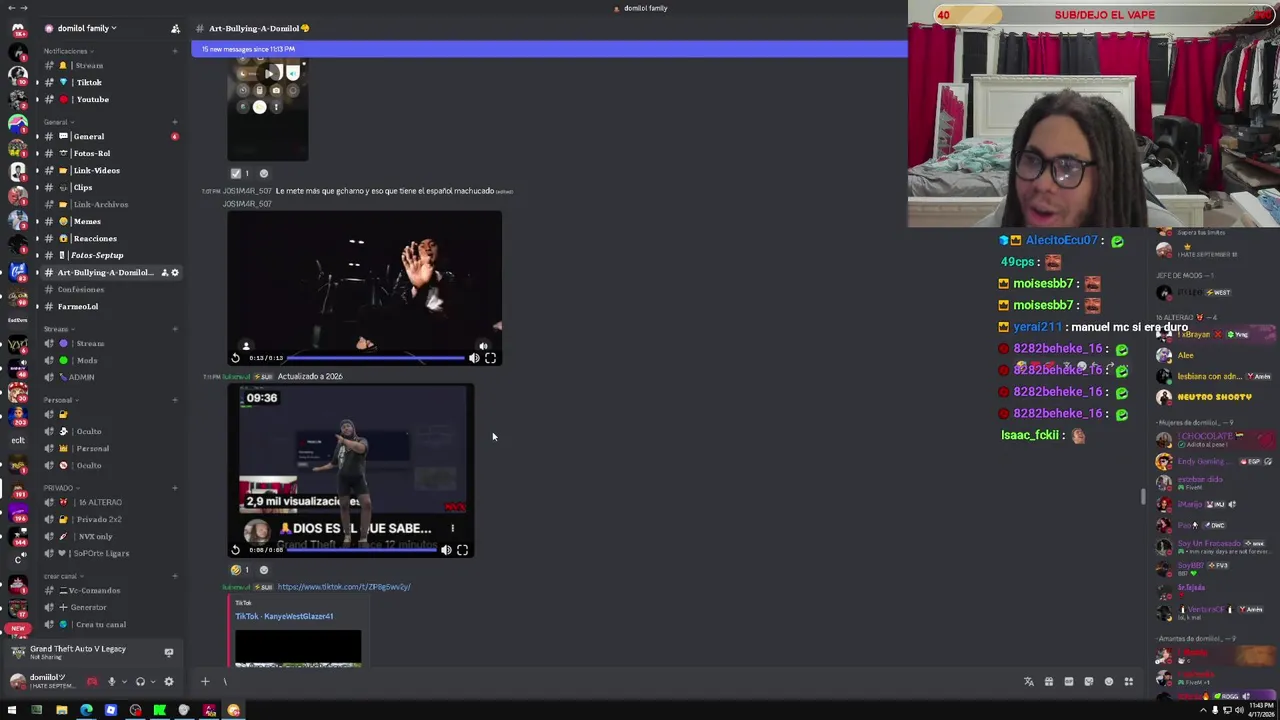Open File Explorer from the taskbar

click(61, 710)
